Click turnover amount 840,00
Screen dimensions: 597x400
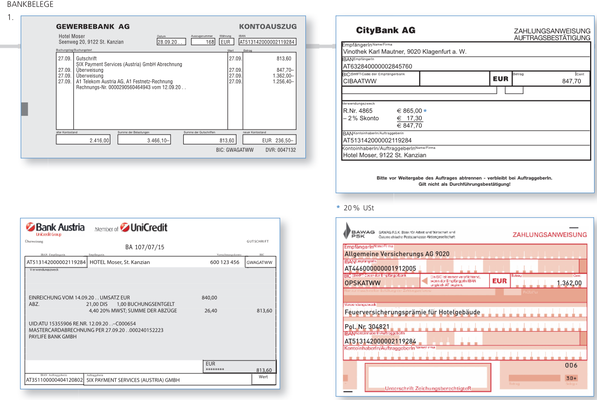coord(209,298)
